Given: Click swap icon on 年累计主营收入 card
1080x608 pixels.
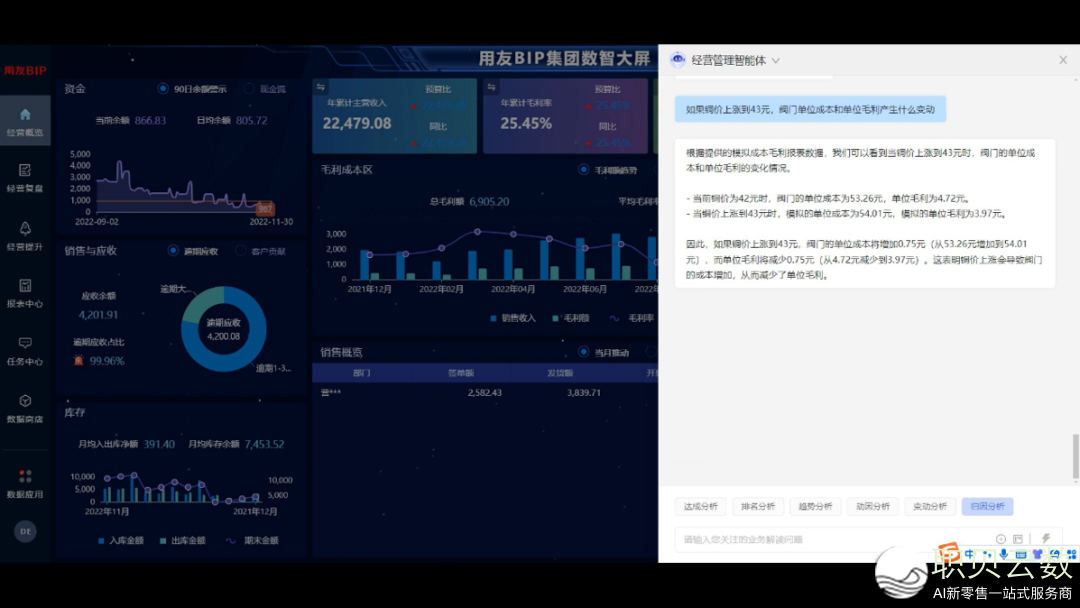Looking at the screenshot, I should (320, 87).
